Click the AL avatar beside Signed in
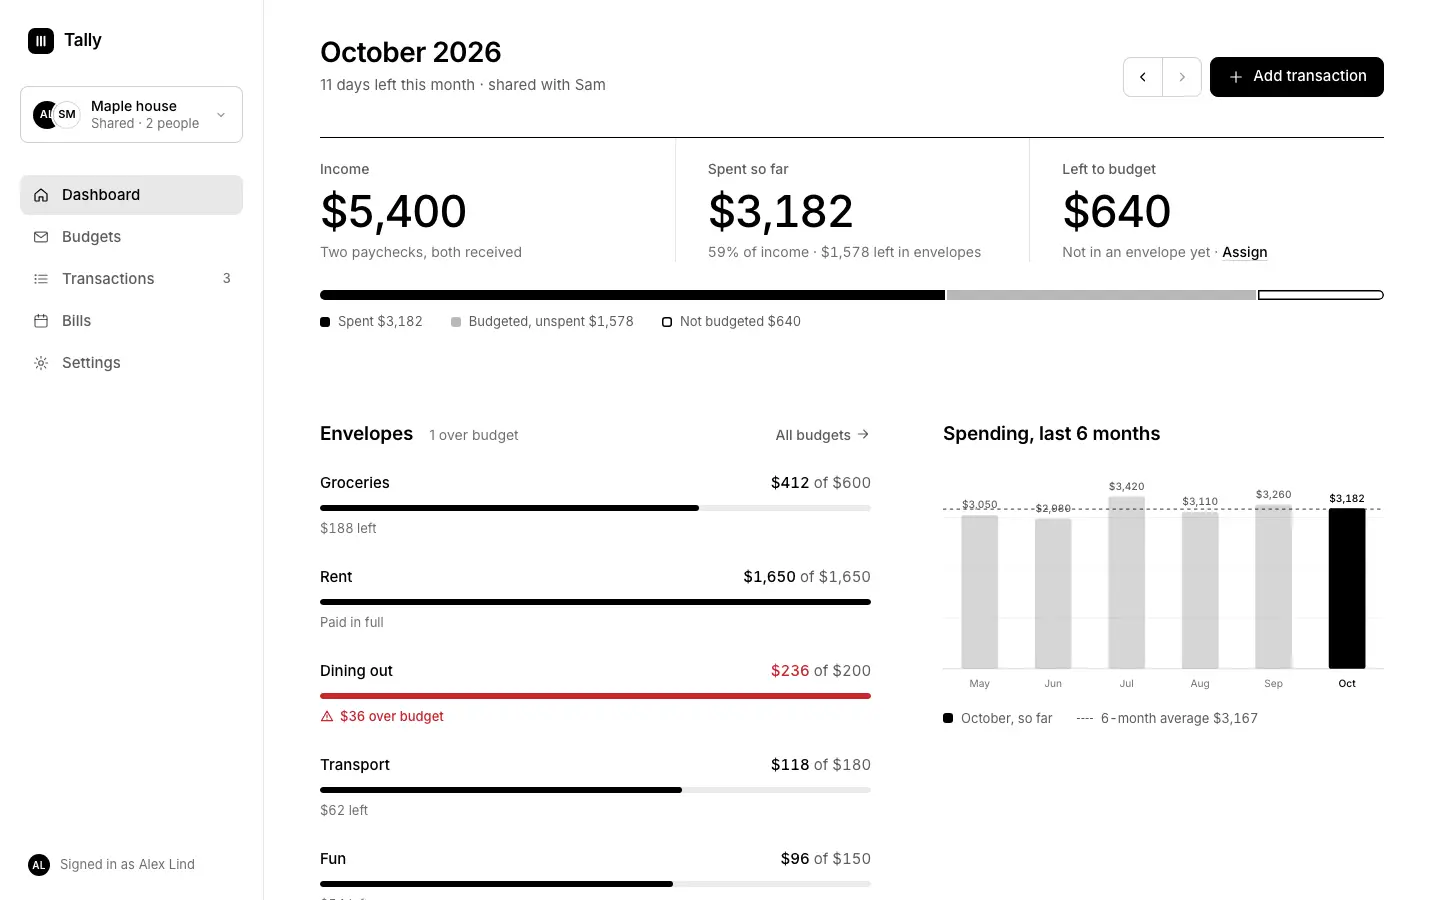 39,865
